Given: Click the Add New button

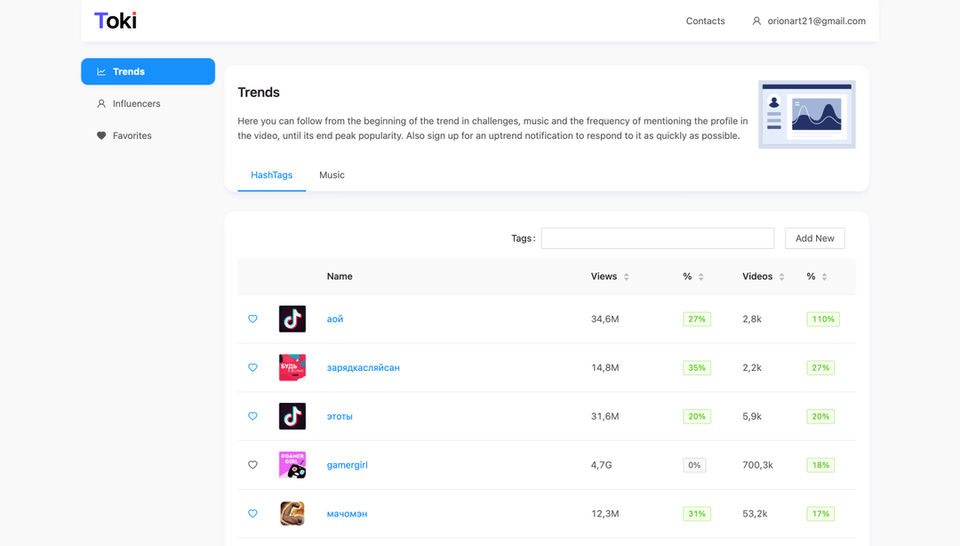Looking at the screenshot, I should pyautogui.click(x=814, y=238).
